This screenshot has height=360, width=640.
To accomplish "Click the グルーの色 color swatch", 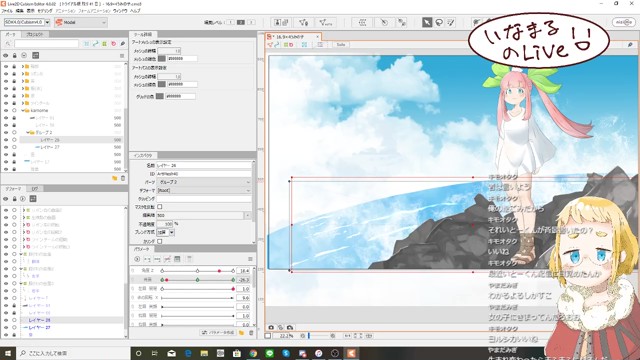I will 160,96.
